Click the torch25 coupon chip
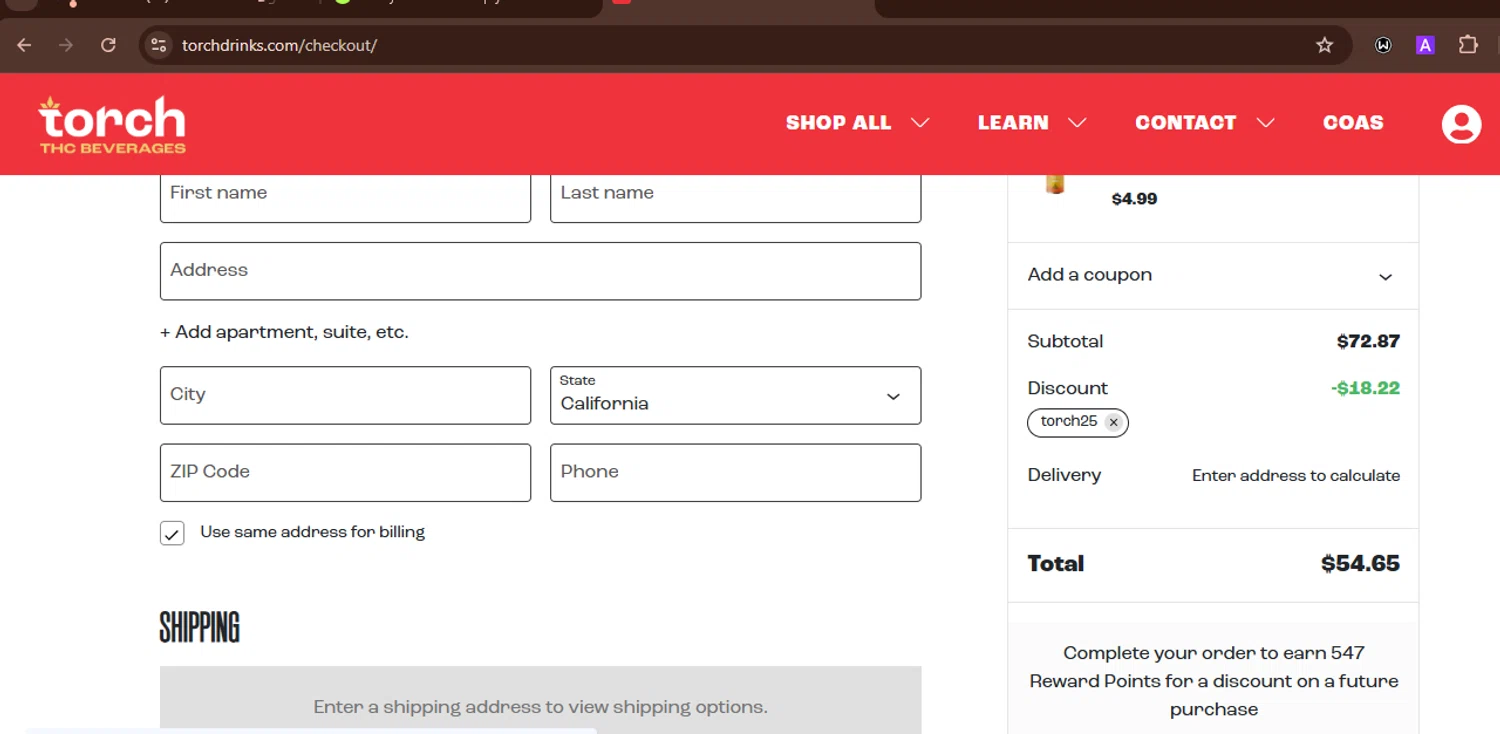 click(1078, 422)
